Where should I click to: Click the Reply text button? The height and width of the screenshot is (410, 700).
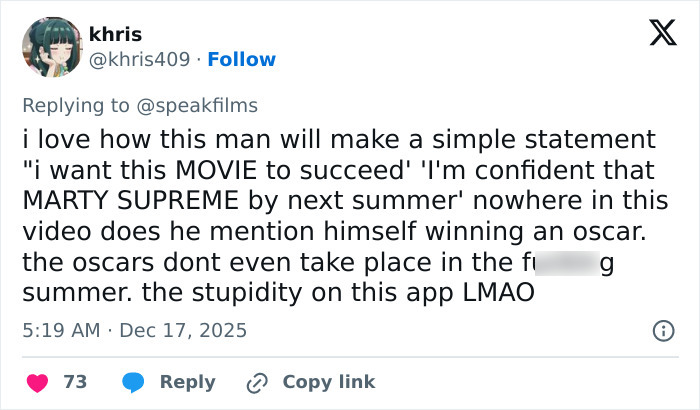[188, 382]
